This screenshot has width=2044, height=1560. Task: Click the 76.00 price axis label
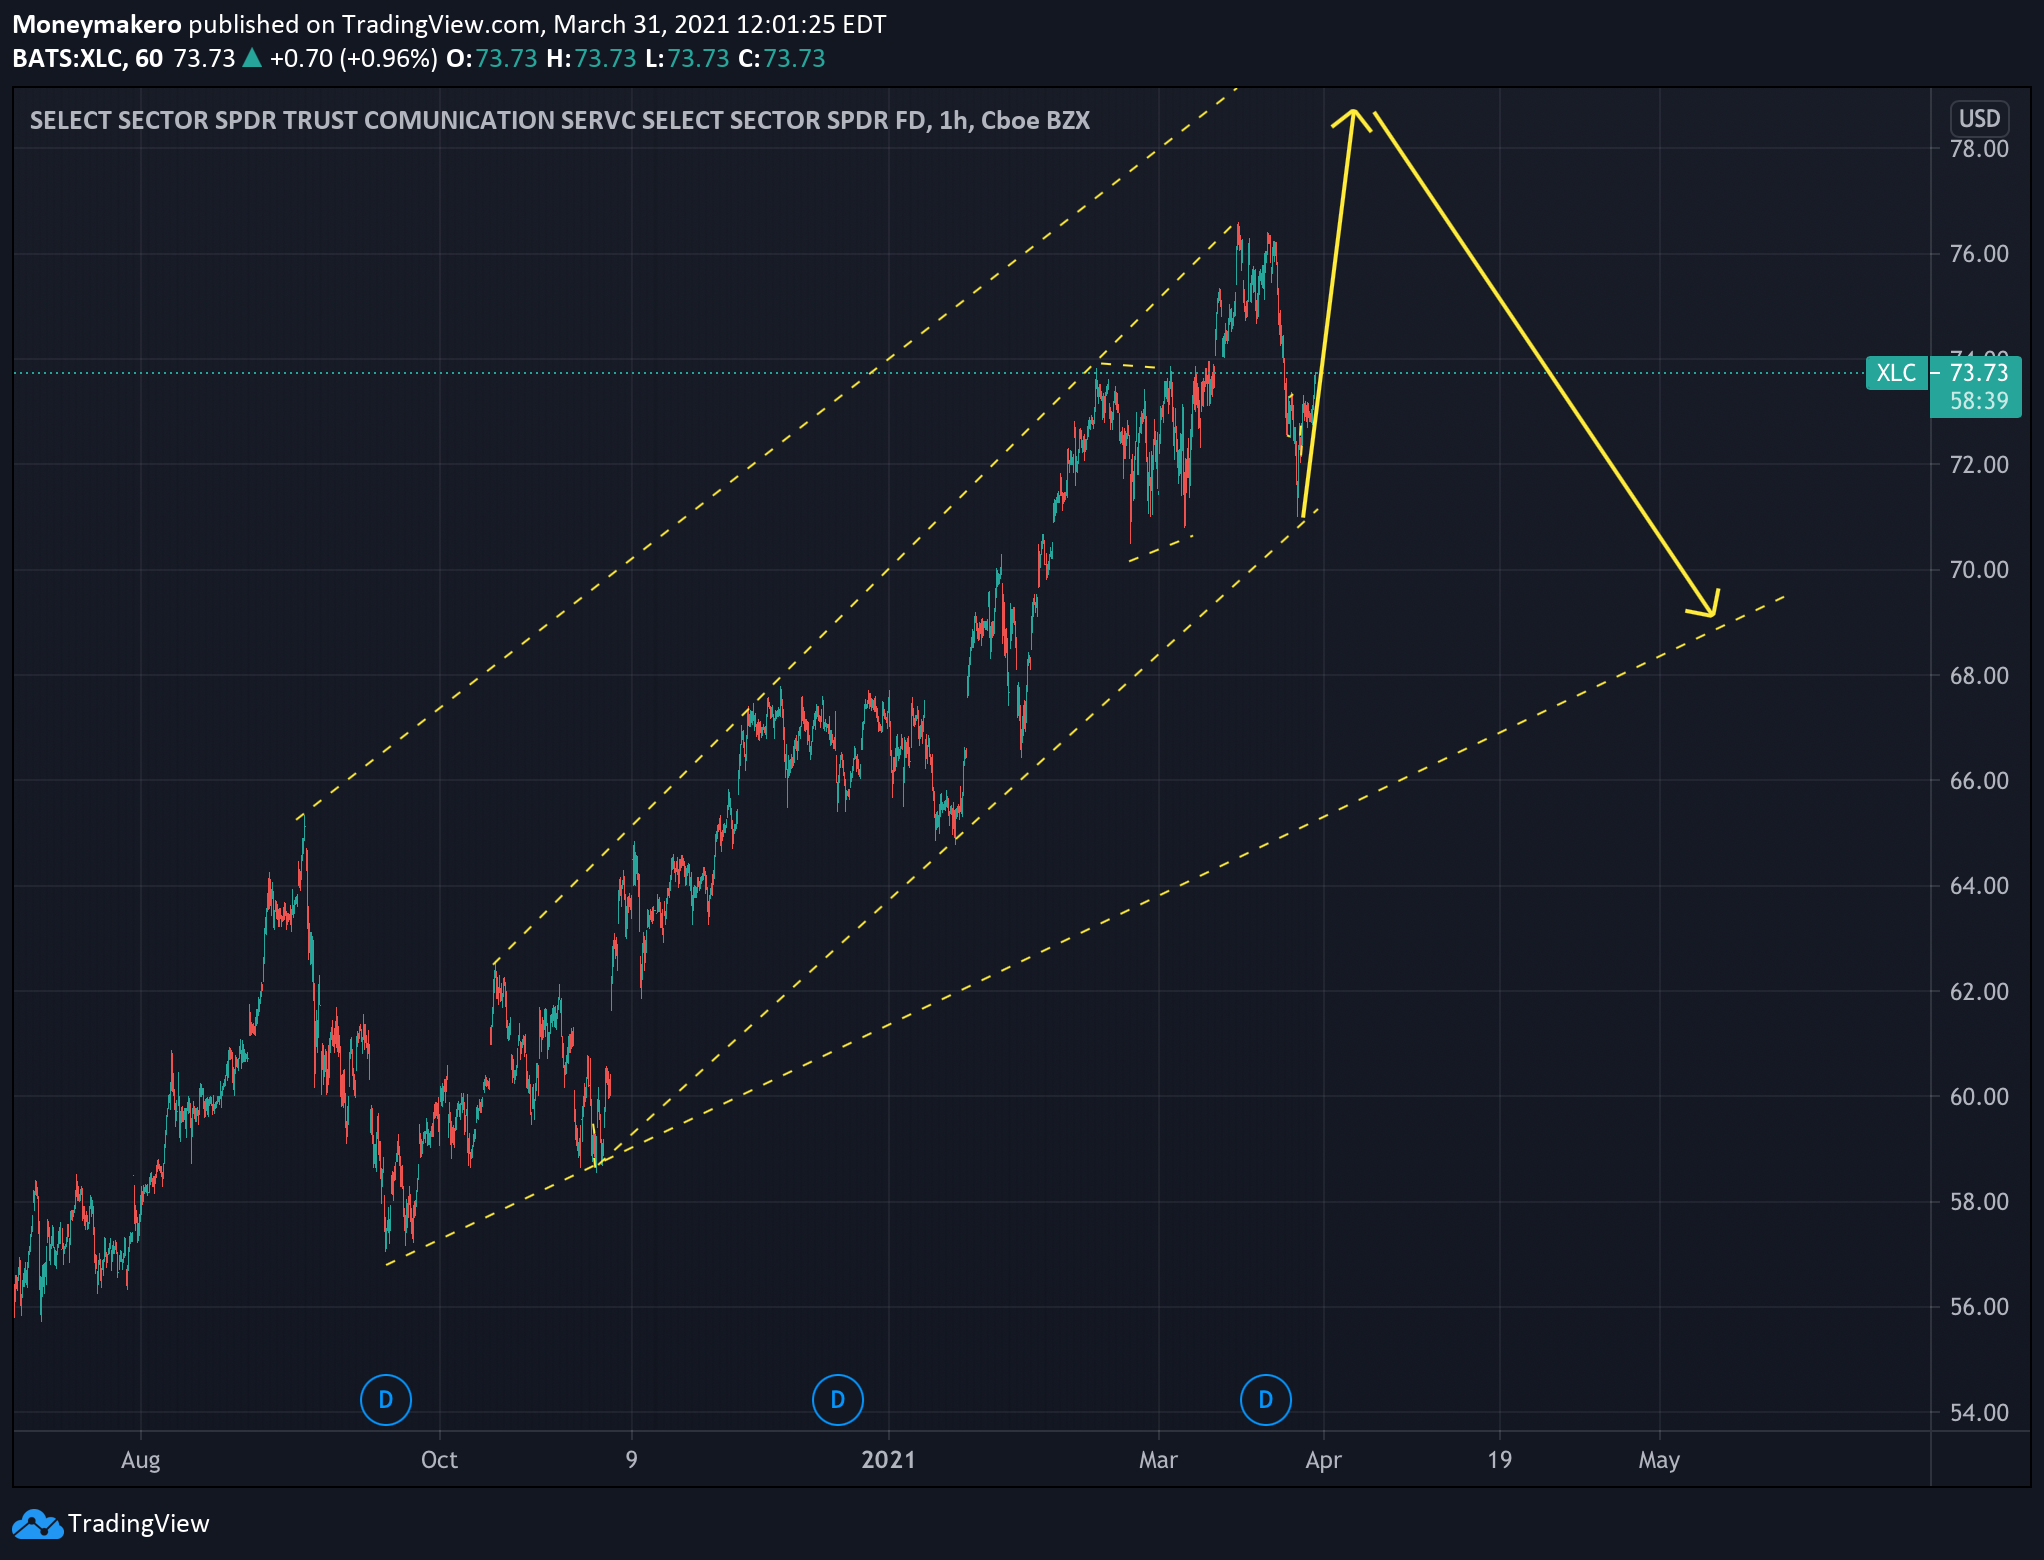pyautogui.click(x=1979, y=254)
